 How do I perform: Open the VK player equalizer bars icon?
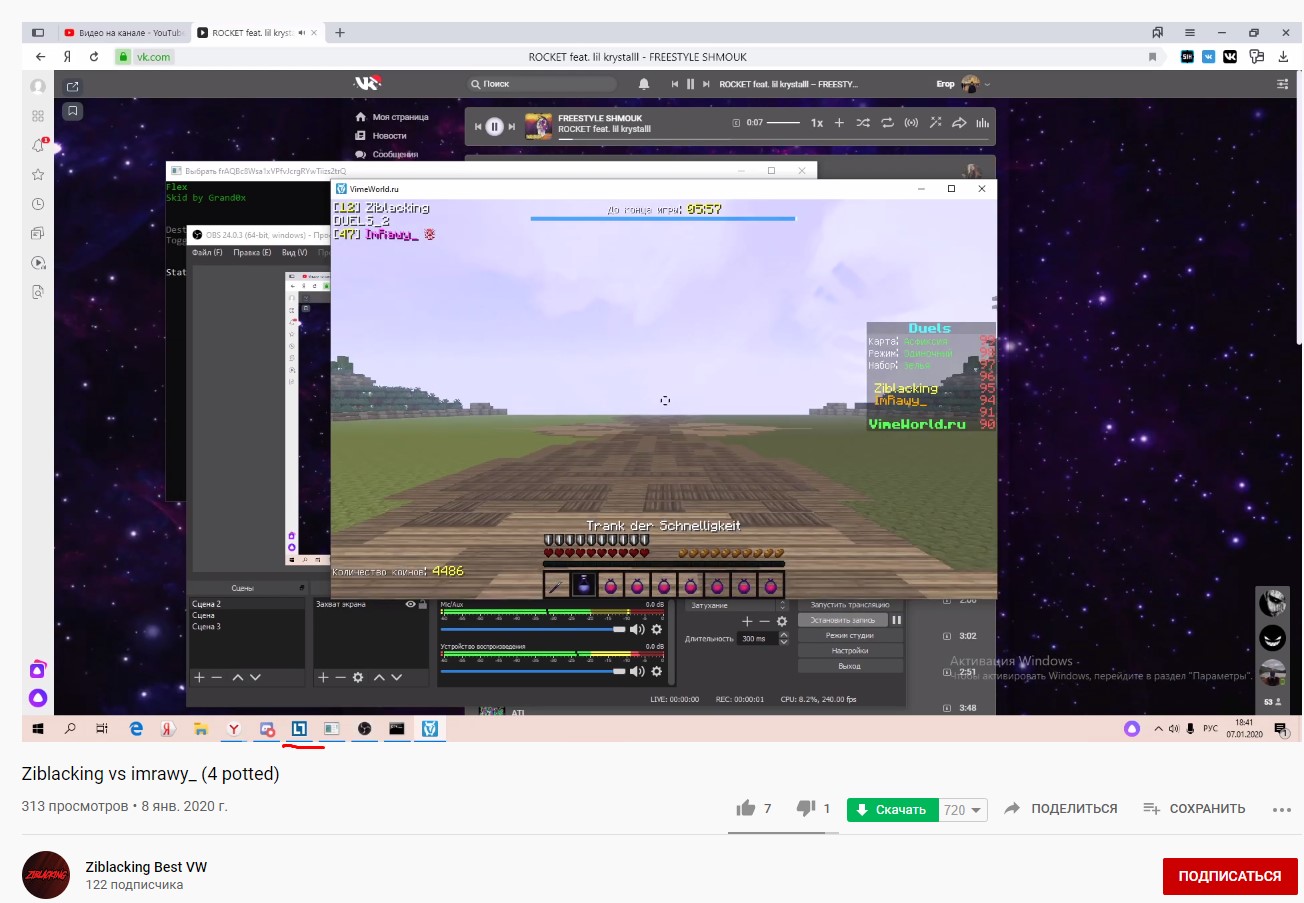(x=982, y=123)
